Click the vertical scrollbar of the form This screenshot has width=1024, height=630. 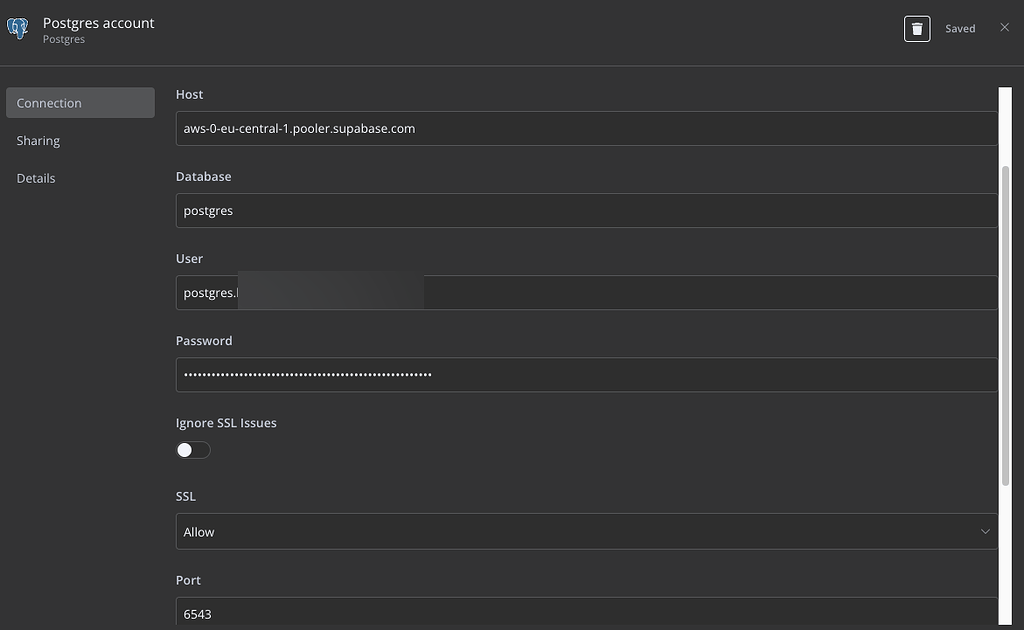pos(1005,320)
